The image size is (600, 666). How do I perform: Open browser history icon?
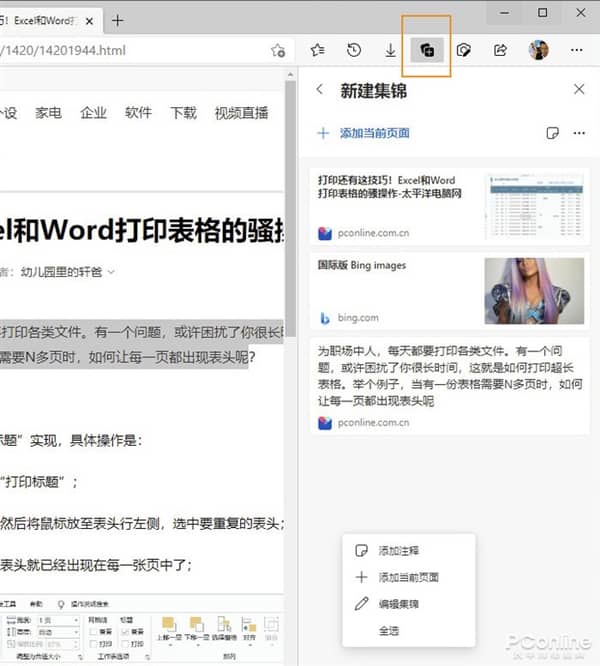tap(354, 50)
